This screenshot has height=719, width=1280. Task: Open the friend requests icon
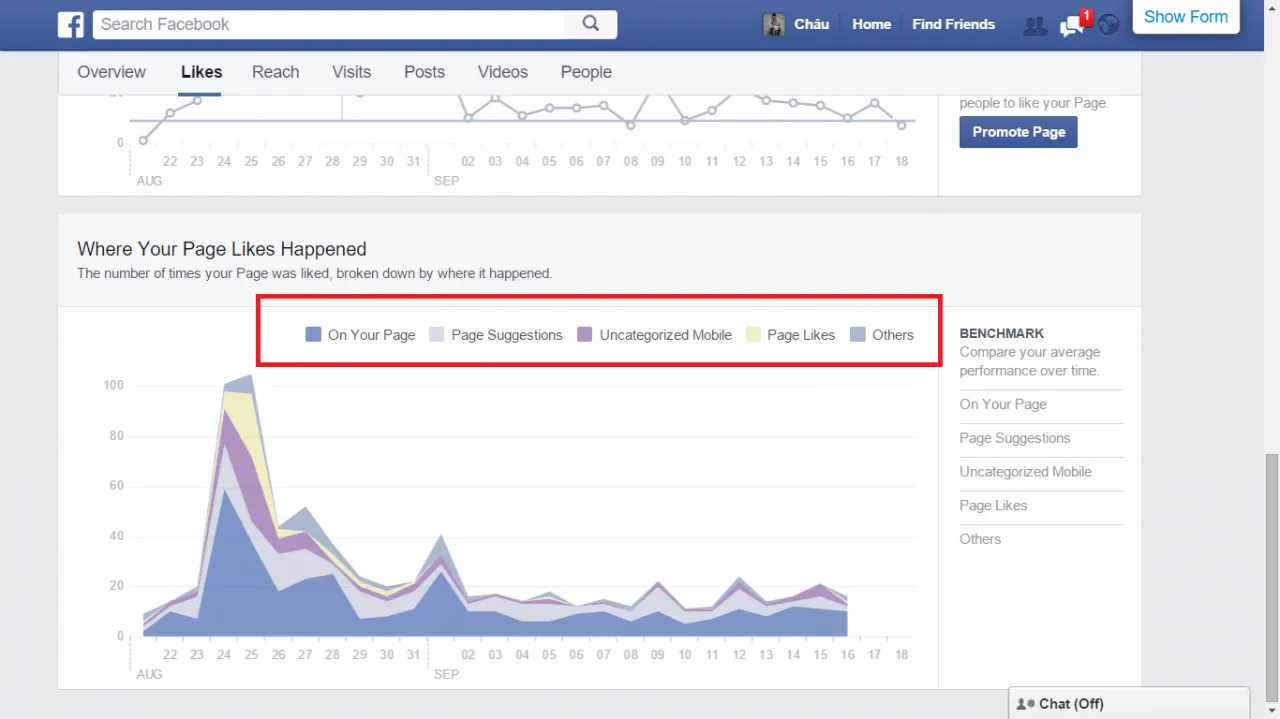(1035, 25)
